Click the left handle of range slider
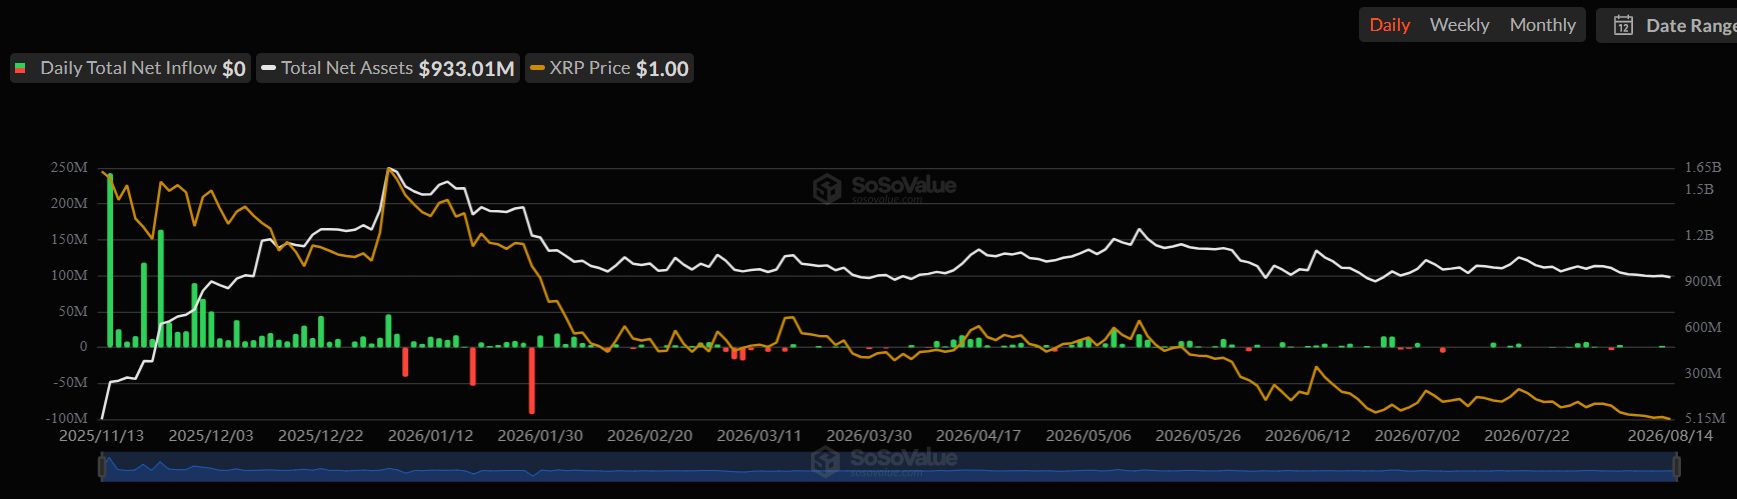The width and height of the screenshot is (1737, 499). coord(101,467)
